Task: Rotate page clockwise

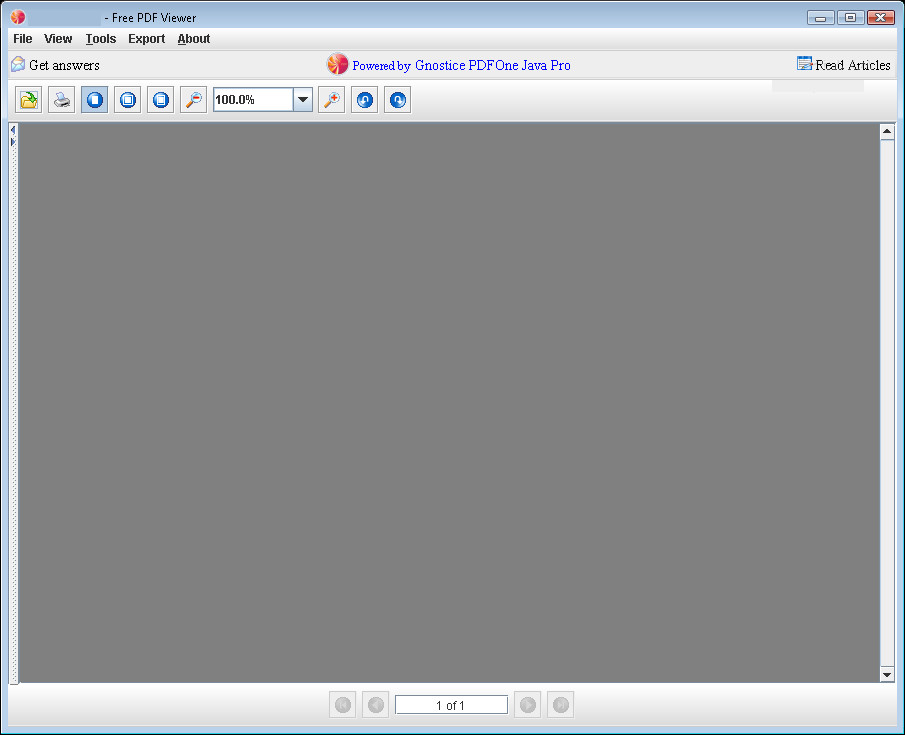Action: (x=397, y=100)
